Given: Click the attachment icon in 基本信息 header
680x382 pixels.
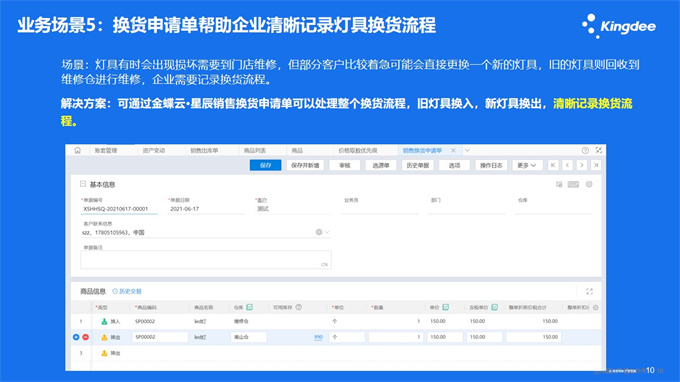Looking at the screenshot, I should pyautogui.click(x=559, y=184).
